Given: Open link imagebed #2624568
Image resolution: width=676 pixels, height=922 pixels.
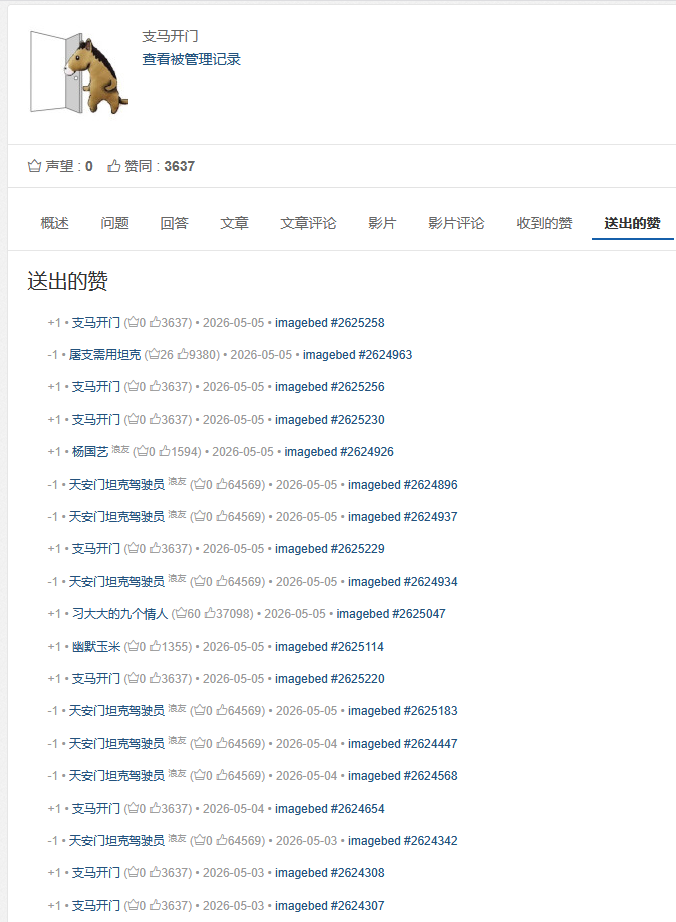Looking at the screenshot, I should (x=403, y=776).
